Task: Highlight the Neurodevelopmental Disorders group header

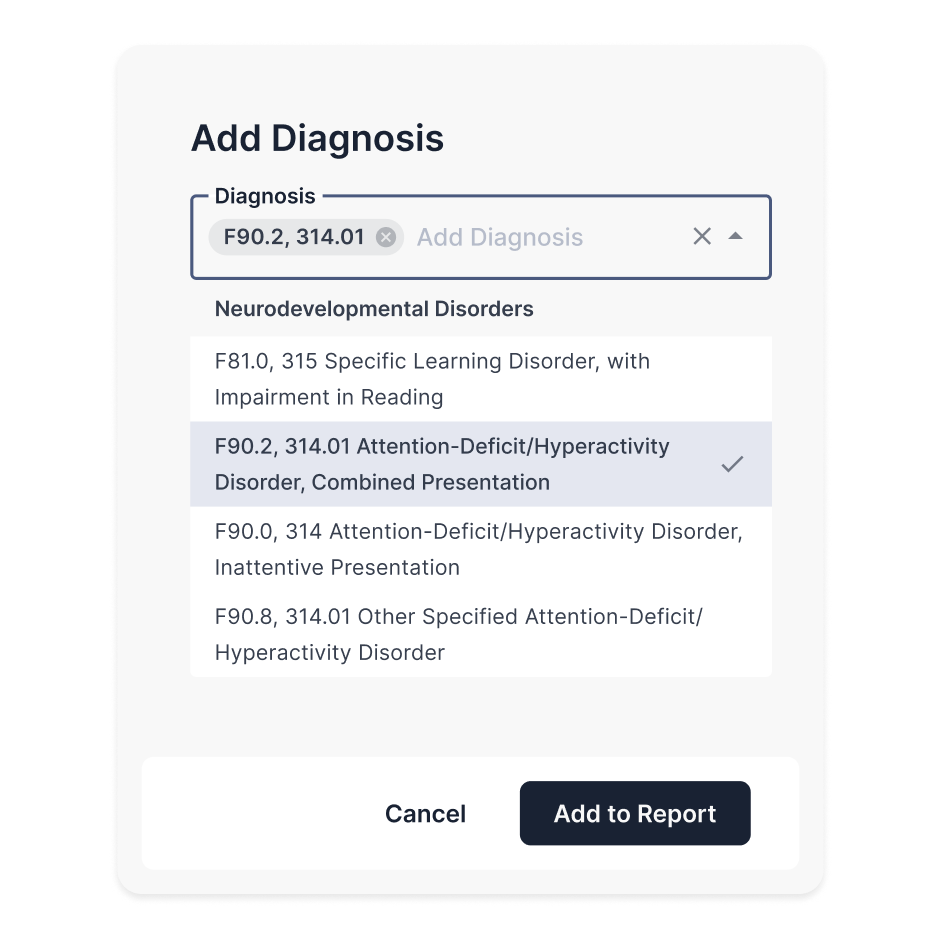Action: coord(374,309)
